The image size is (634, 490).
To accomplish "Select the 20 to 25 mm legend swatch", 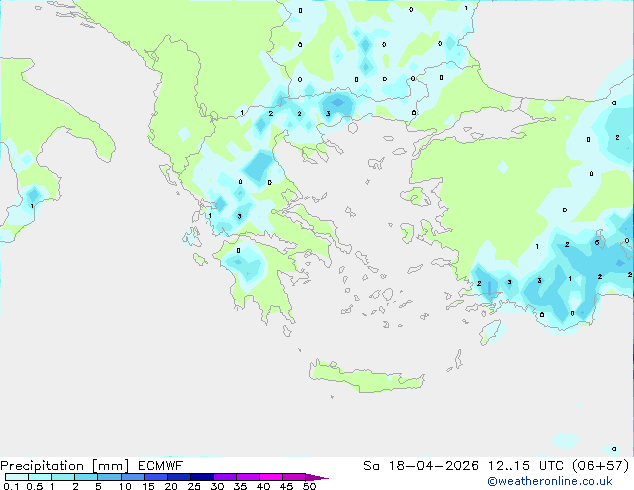I will (x=178, y=477).
